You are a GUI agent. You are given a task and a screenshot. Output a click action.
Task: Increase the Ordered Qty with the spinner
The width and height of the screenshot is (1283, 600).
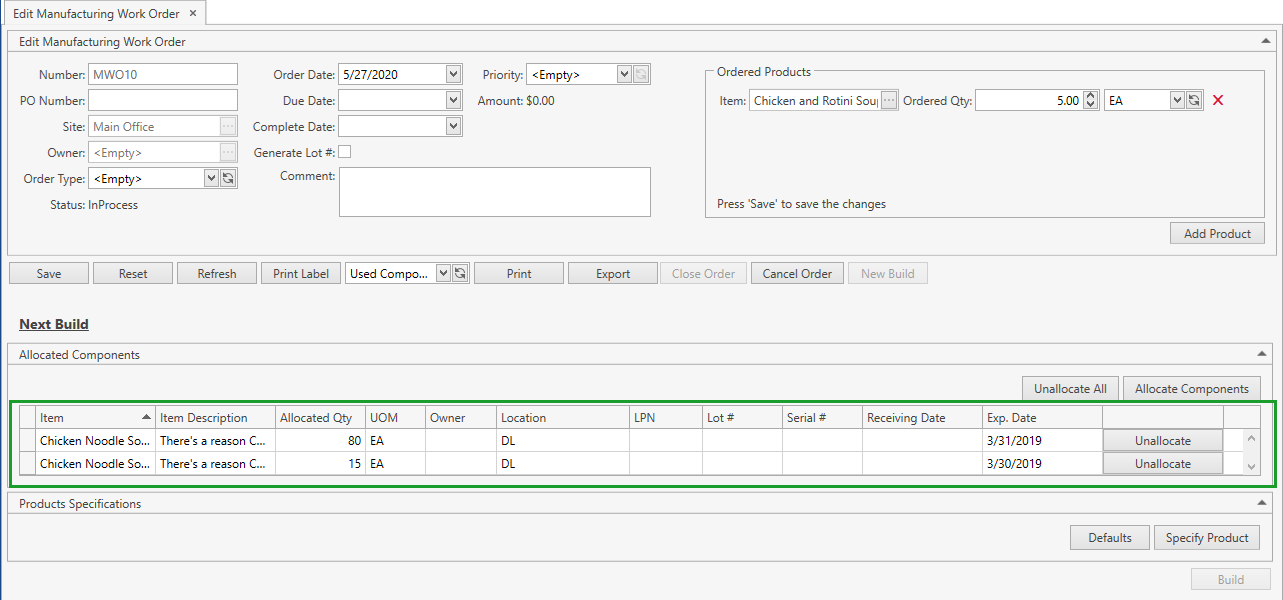[x=1090, y=96]
